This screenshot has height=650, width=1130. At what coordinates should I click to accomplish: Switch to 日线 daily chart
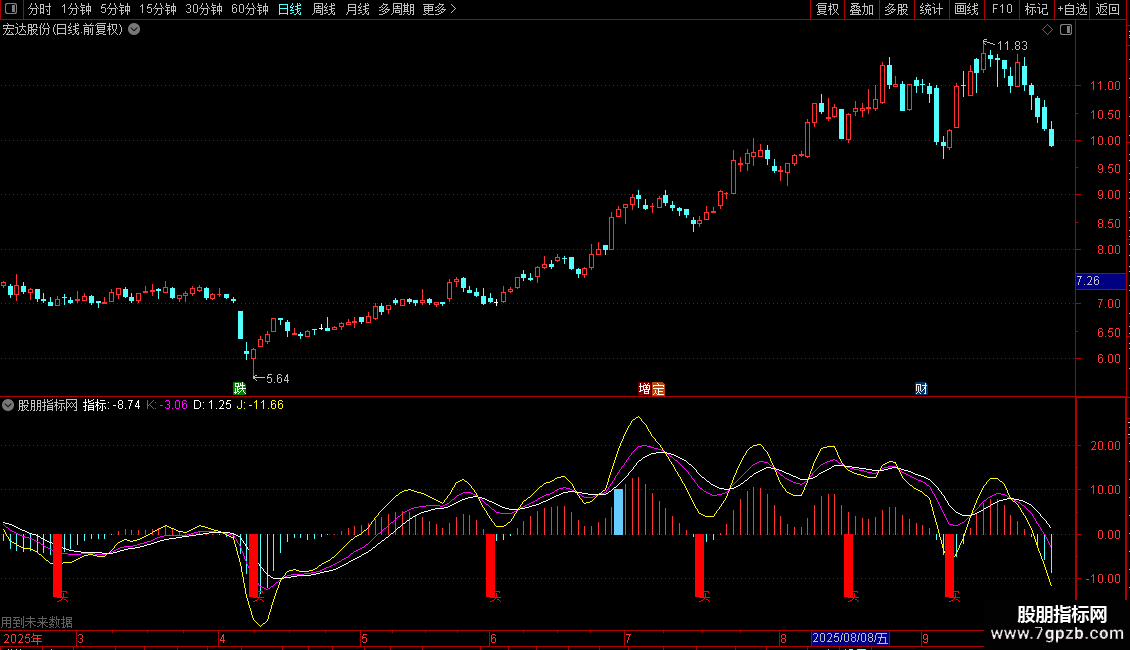[290, 9]
